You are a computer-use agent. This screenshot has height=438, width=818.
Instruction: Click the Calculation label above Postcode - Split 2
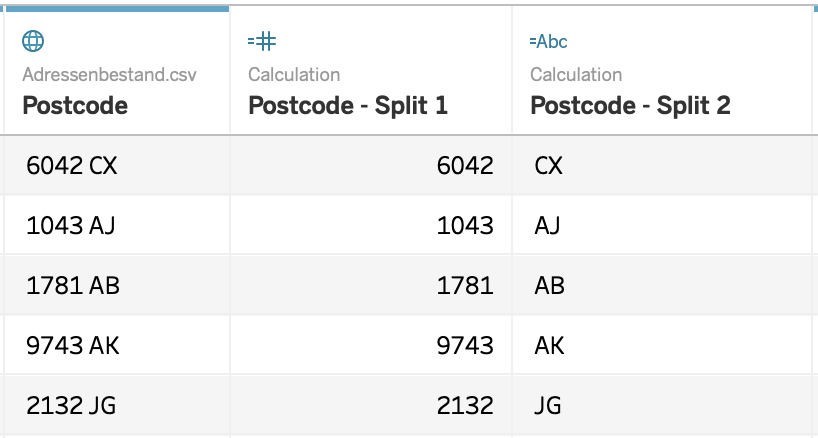point(576,75)
